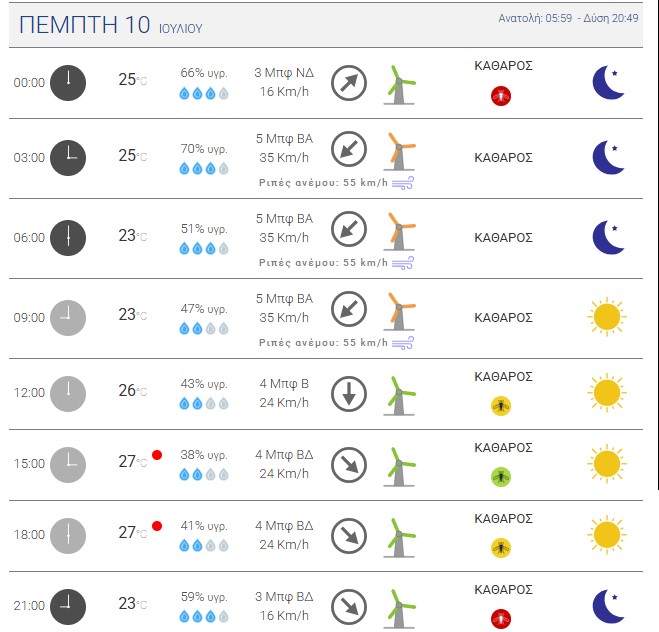Click the red mosquito icon at 00:00

502,95
